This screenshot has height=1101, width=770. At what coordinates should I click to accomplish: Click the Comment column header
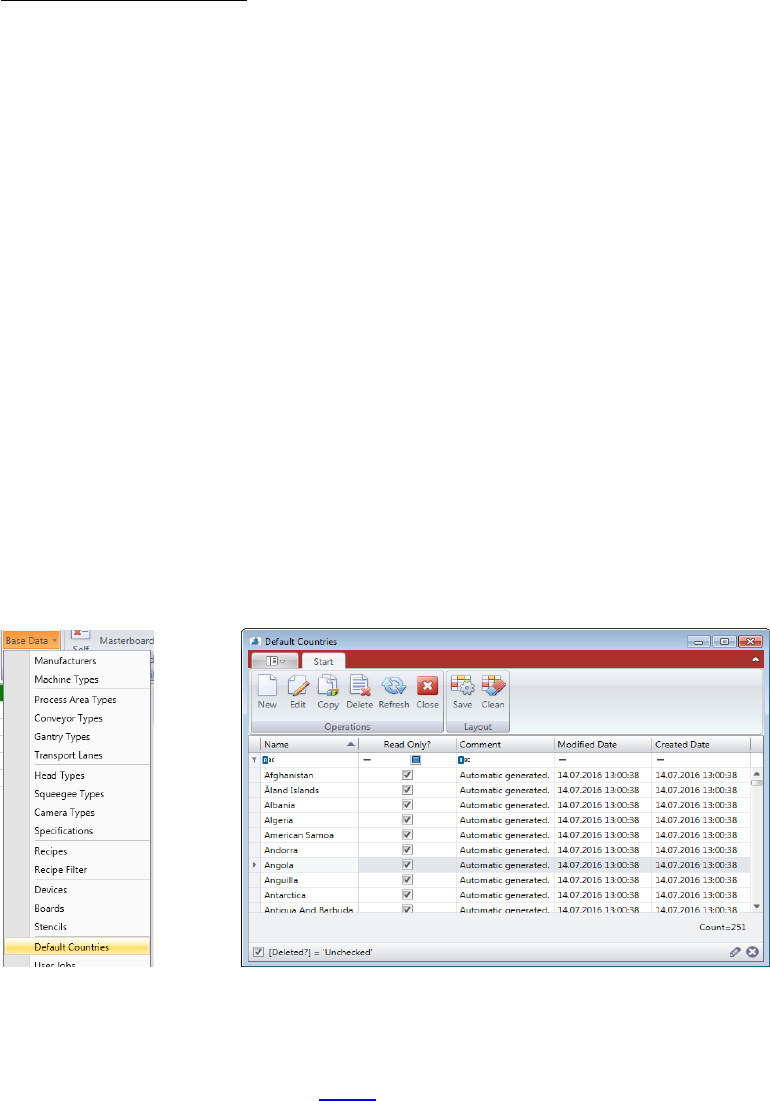[505, 744]
